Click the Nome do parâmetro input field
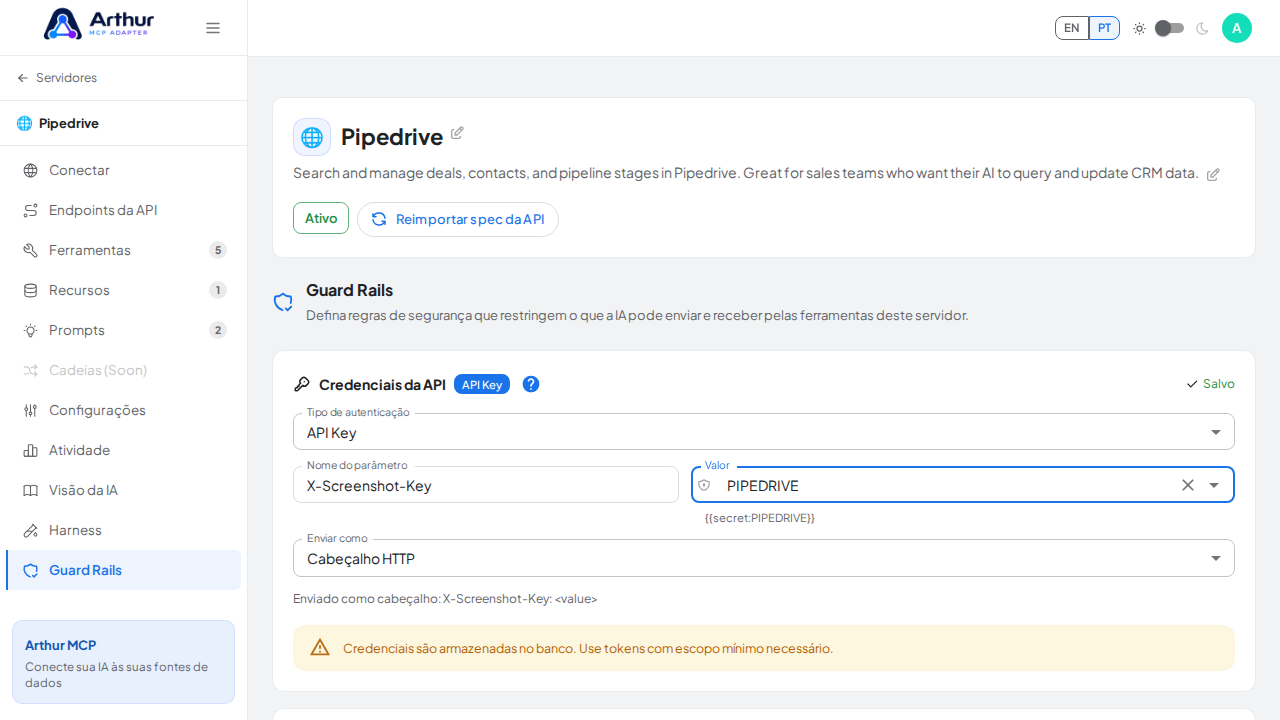The height and width of the screenshot is (720, 1280). click(486, 485)
